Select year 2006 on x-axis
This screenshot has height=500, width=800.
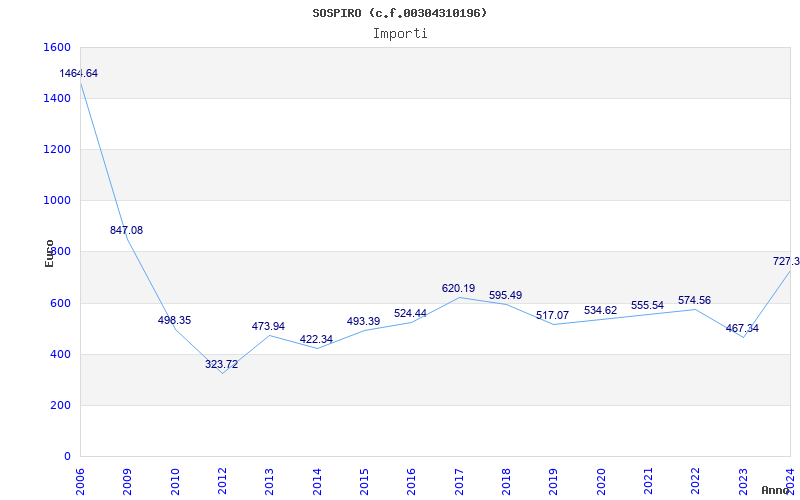point(80,481)
